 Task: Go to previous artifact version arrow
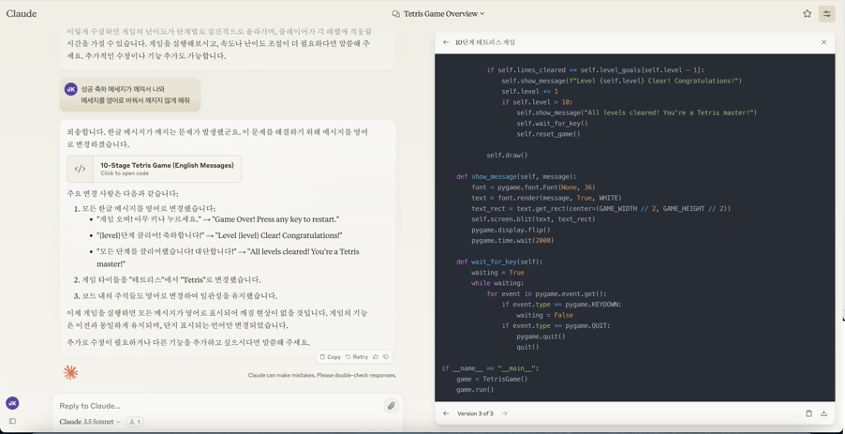(x=446, y=414)
